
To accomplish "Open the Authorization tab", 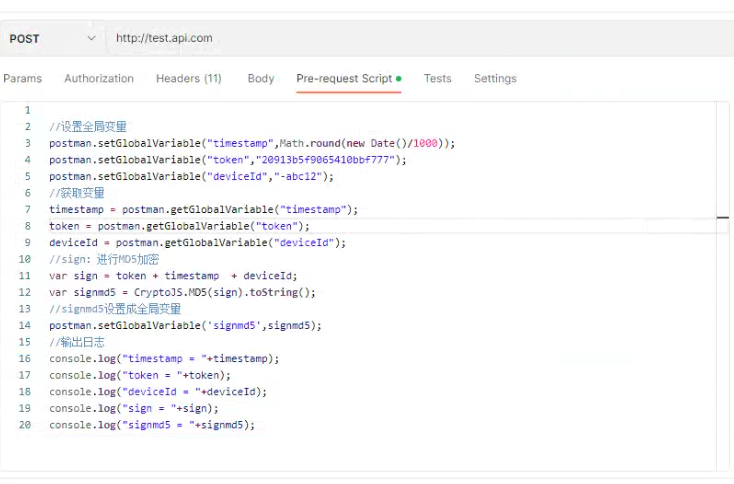I will 99,78.
